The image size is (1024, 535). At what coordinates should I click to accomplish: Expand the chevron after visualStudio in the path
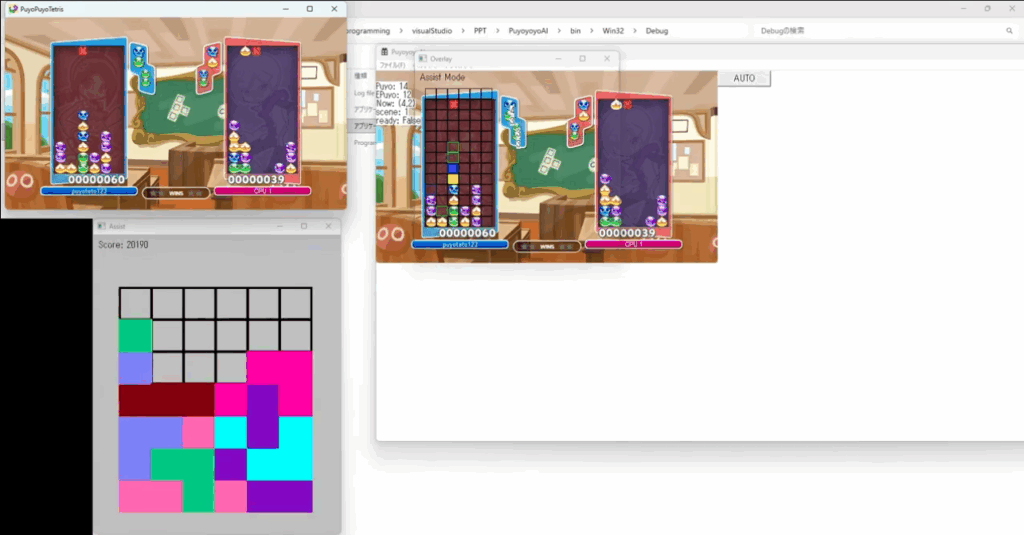(463, 31)
